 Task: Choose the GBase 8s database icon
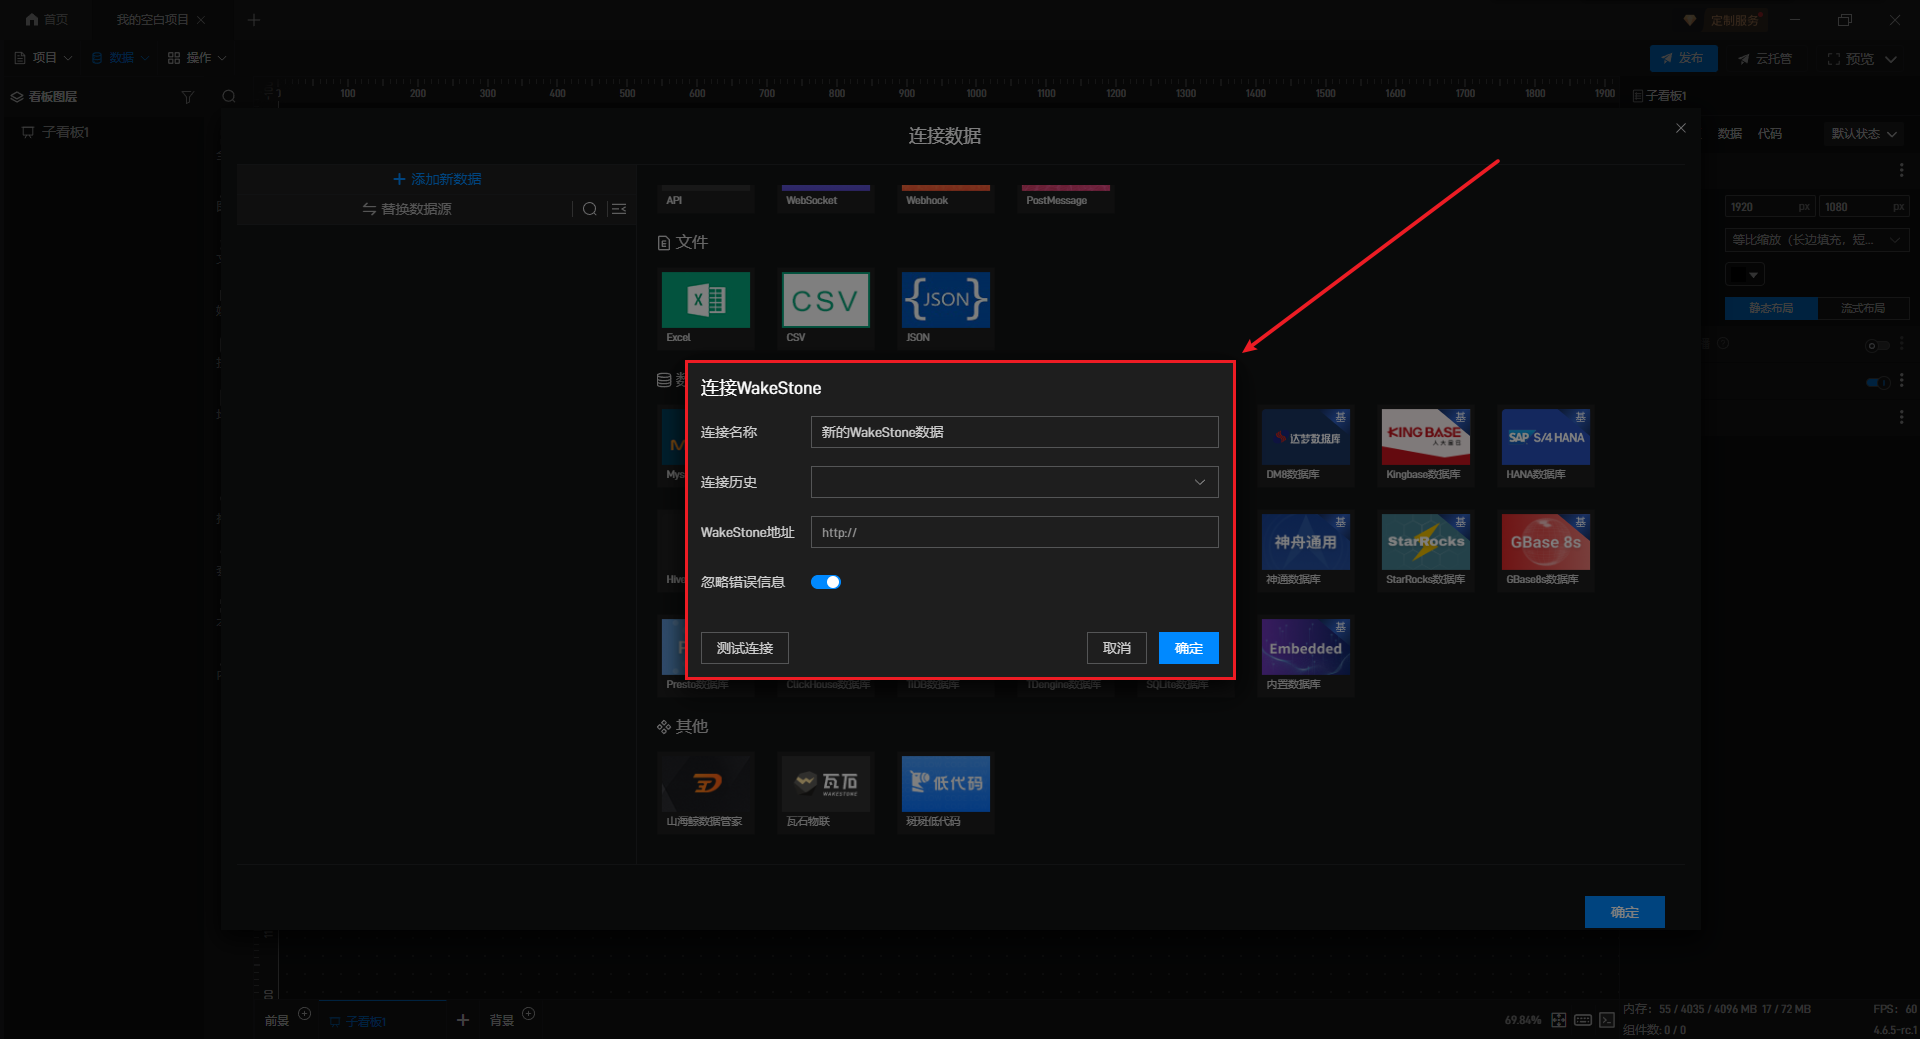coord(1545,542)
